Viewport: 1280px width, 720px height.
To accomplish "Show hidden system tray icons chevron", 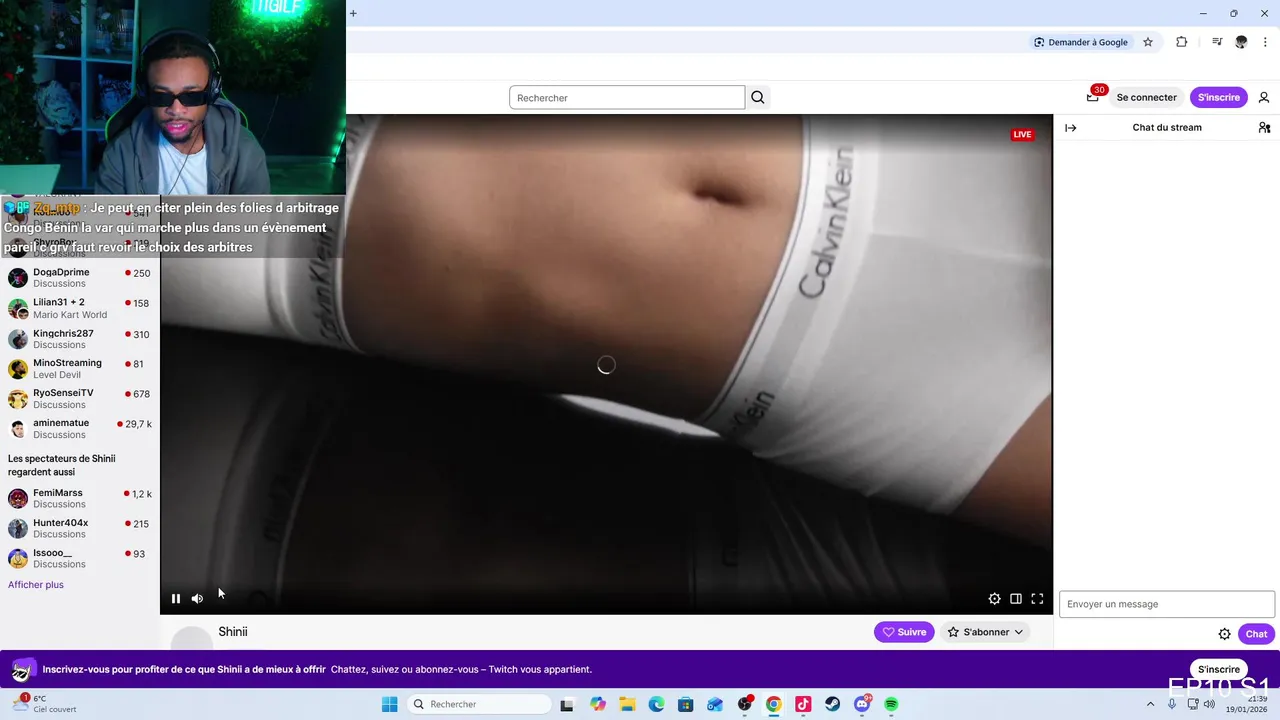I will 1150,704.
